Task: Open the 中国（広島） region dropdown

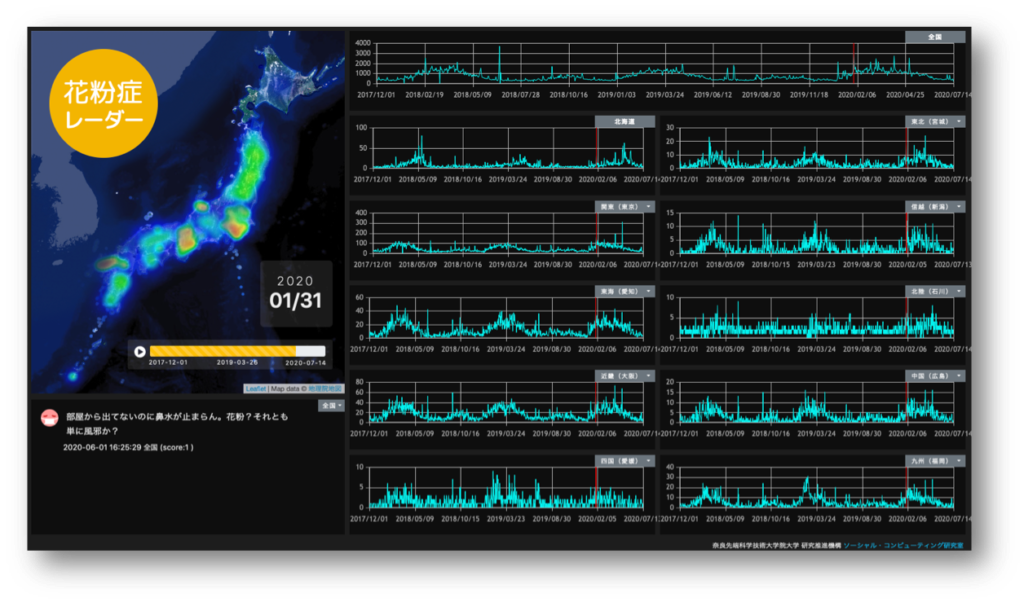Action: [936, 377]
